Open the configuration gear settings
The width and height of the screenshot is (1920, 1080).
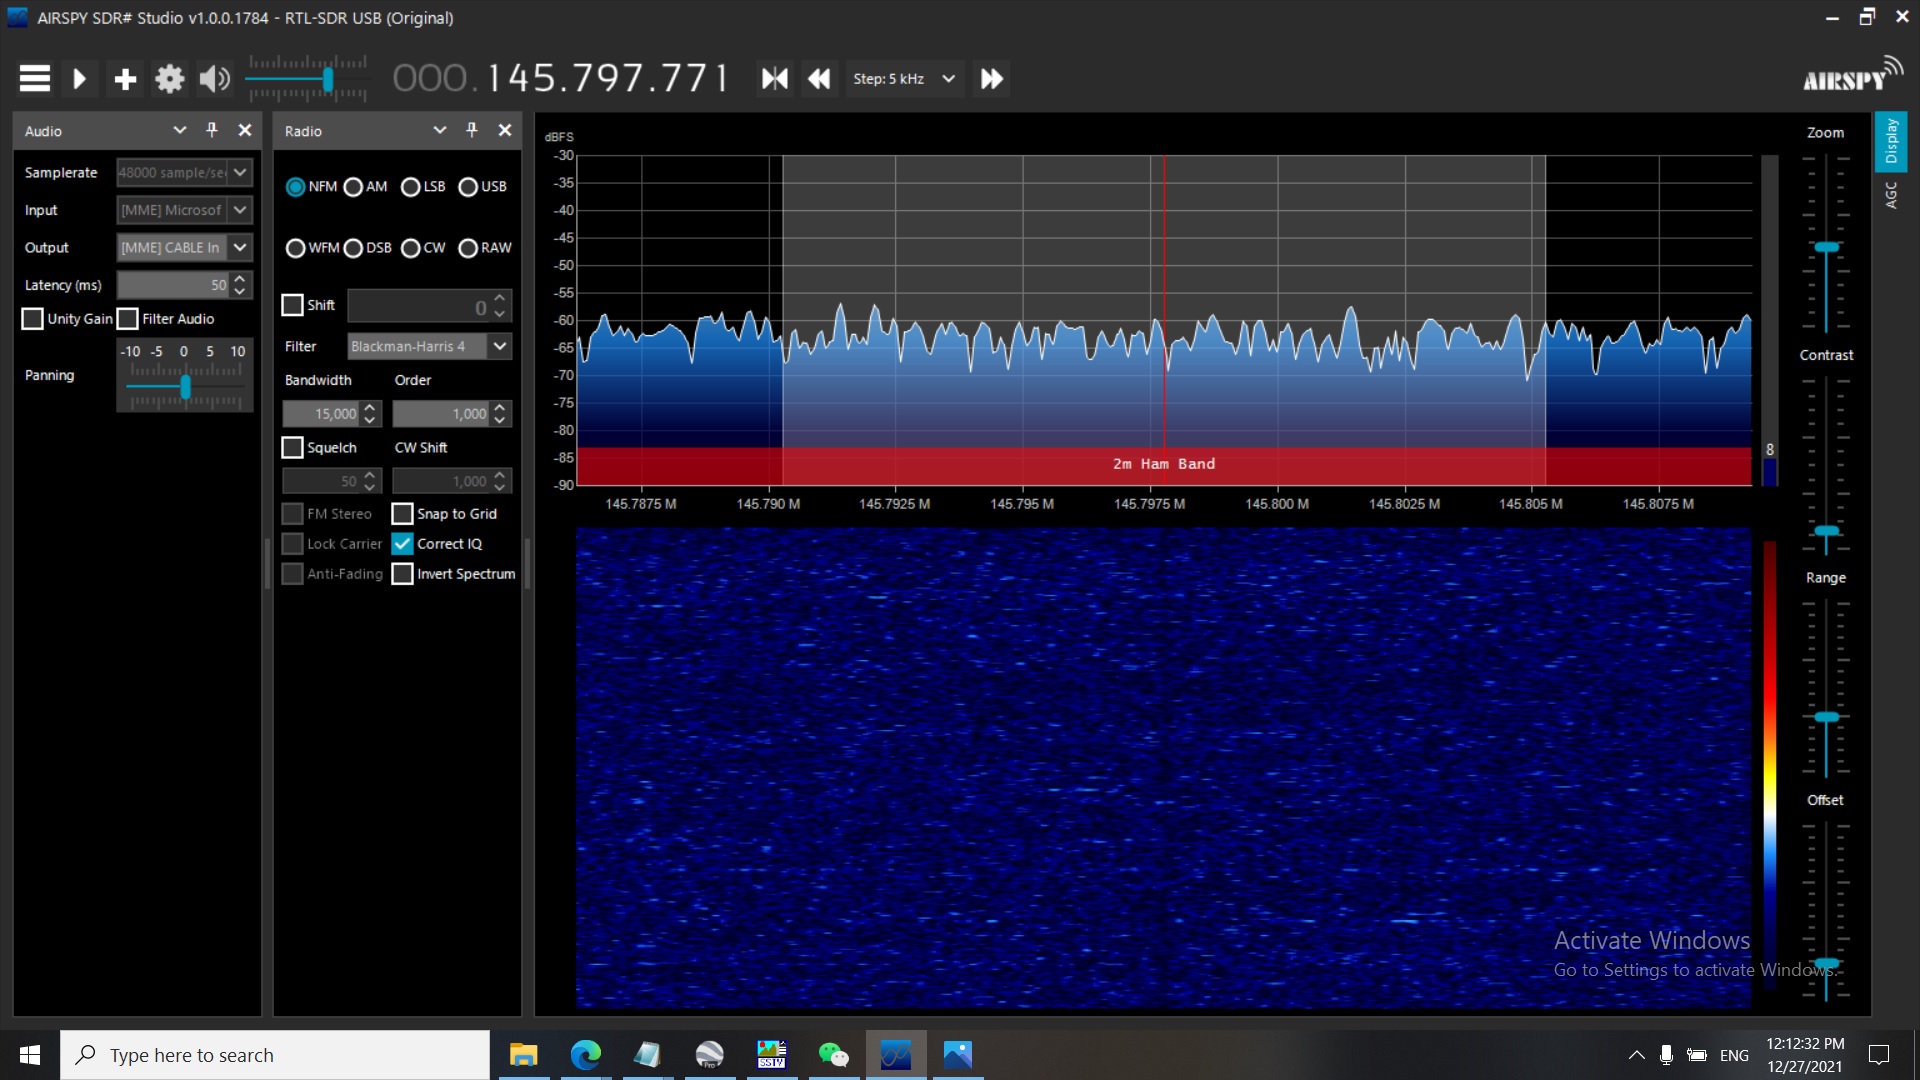[x=170, y=78]
